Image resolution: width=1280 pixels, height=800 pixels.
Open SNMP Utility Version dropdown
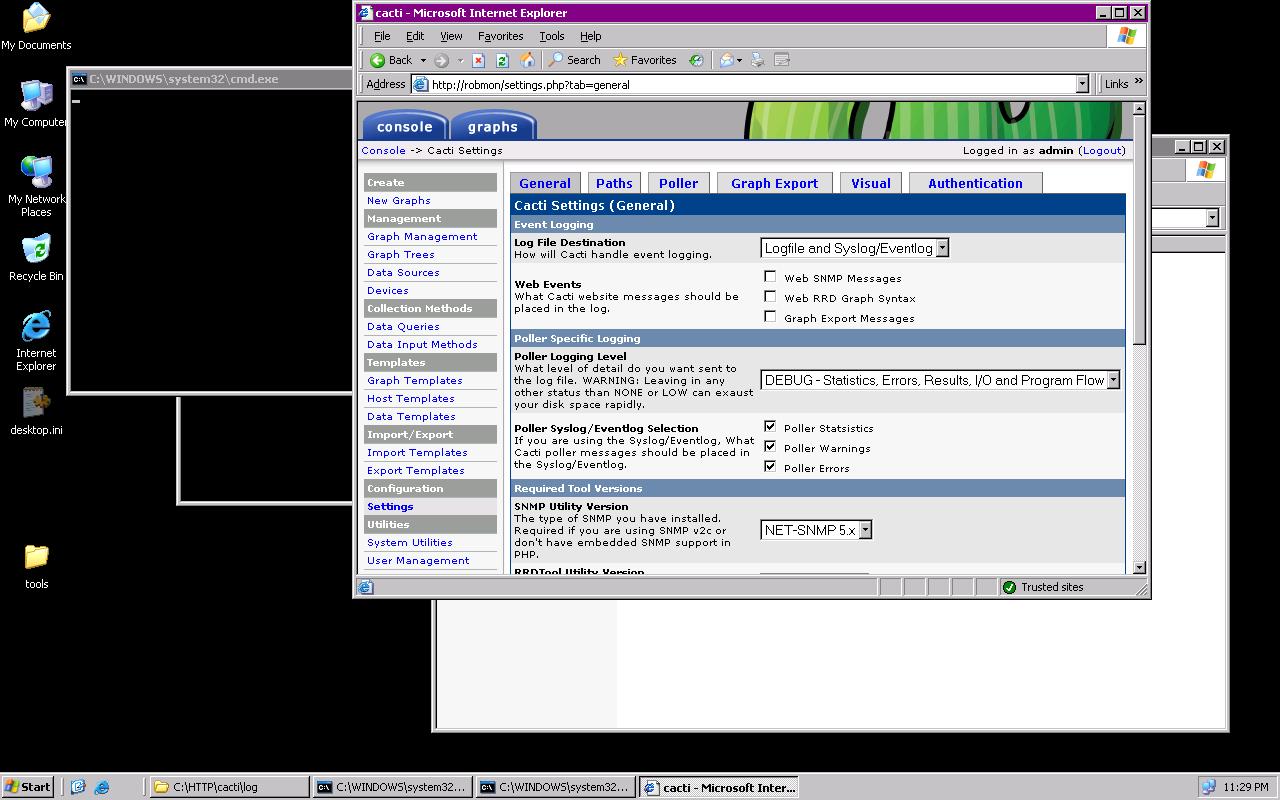(x=816, y=530)
